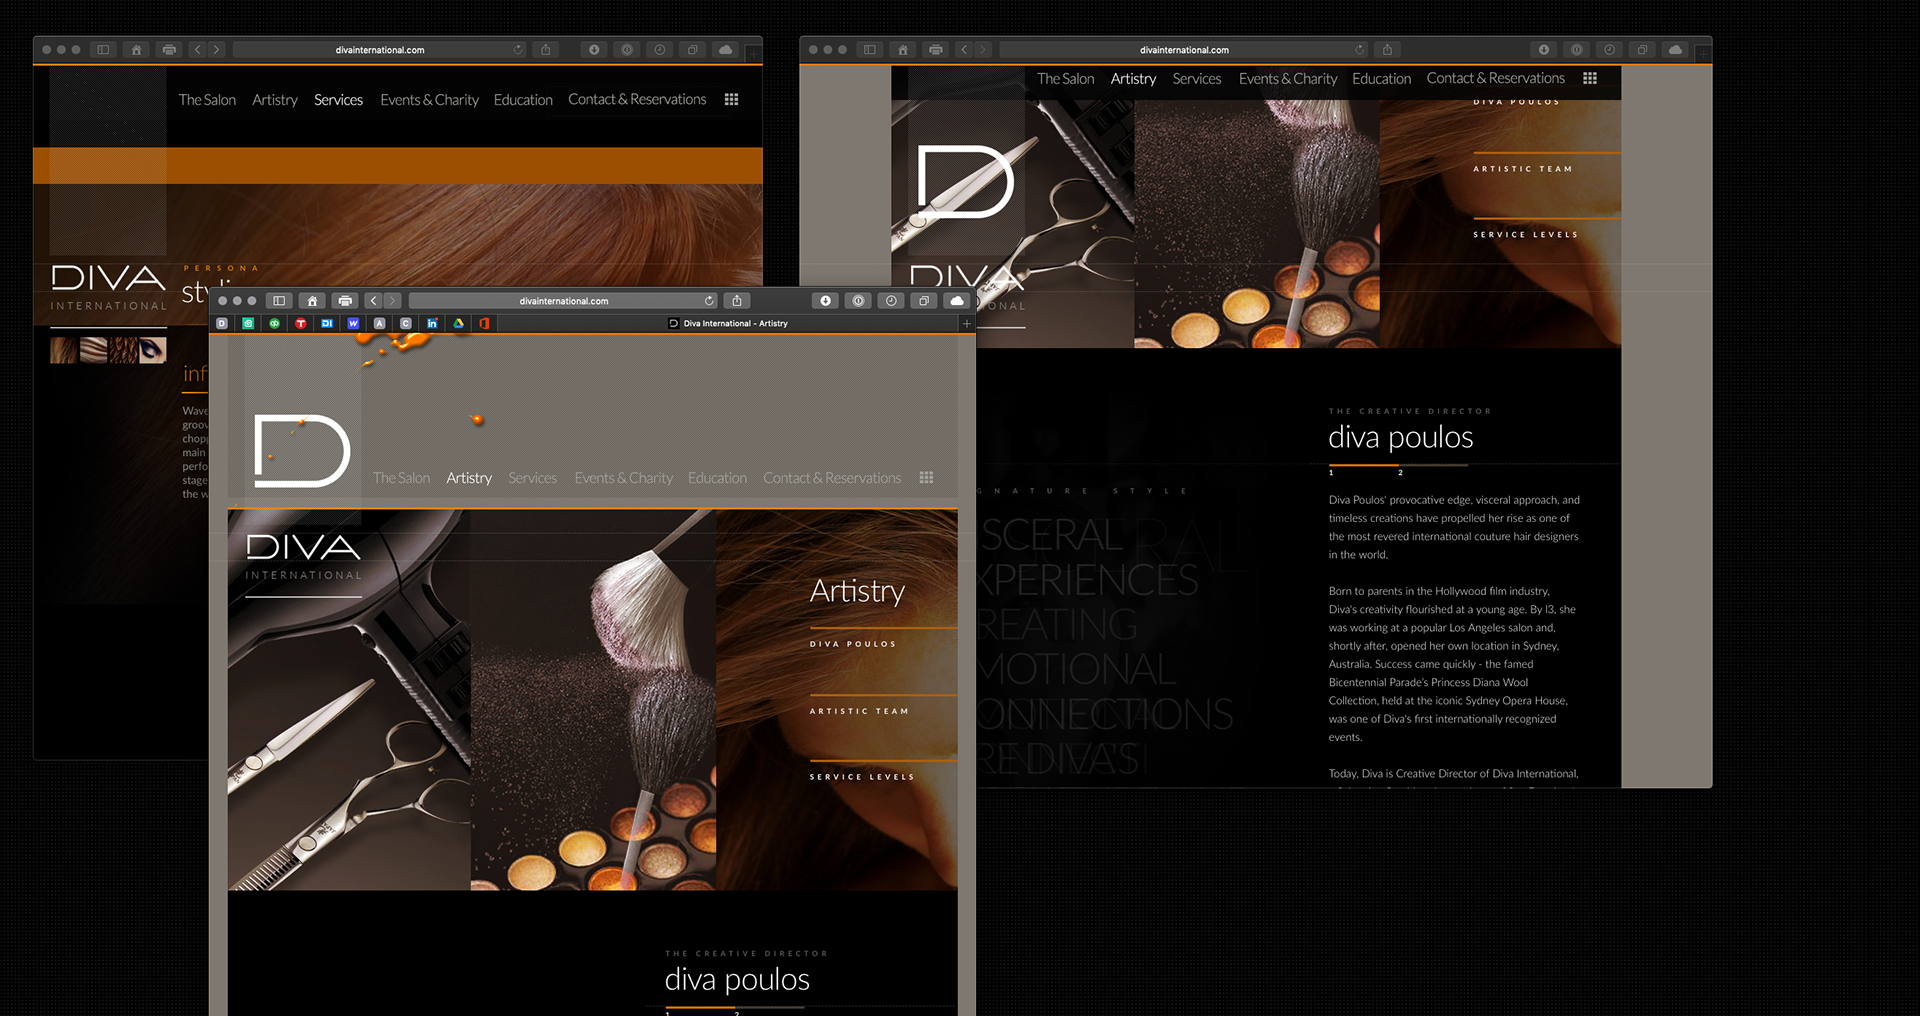The width and height of the screenshot is (1920, 1016).
Task: Add a new tab in front window
Action: point(967,324)
